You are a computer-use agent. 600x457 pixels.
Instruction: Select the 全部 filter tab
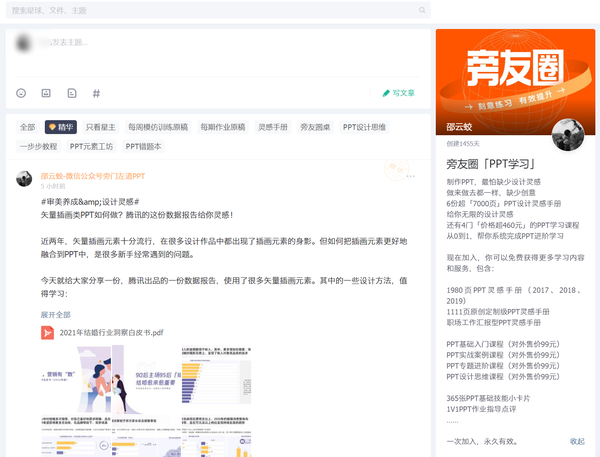tap(28, 127)
